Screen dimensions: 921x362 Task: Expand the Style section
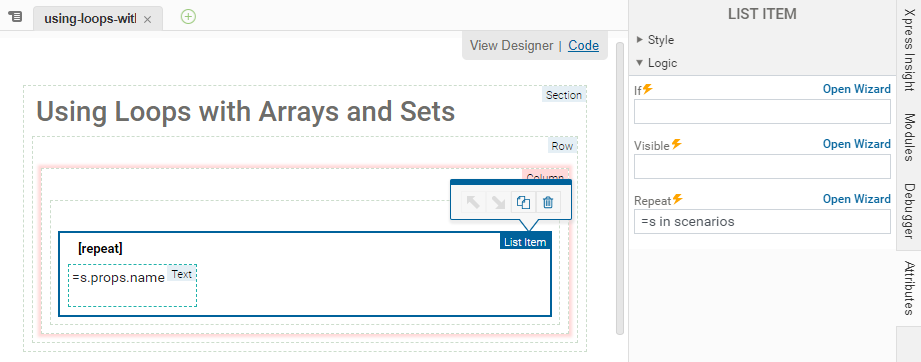coord(655,40)
